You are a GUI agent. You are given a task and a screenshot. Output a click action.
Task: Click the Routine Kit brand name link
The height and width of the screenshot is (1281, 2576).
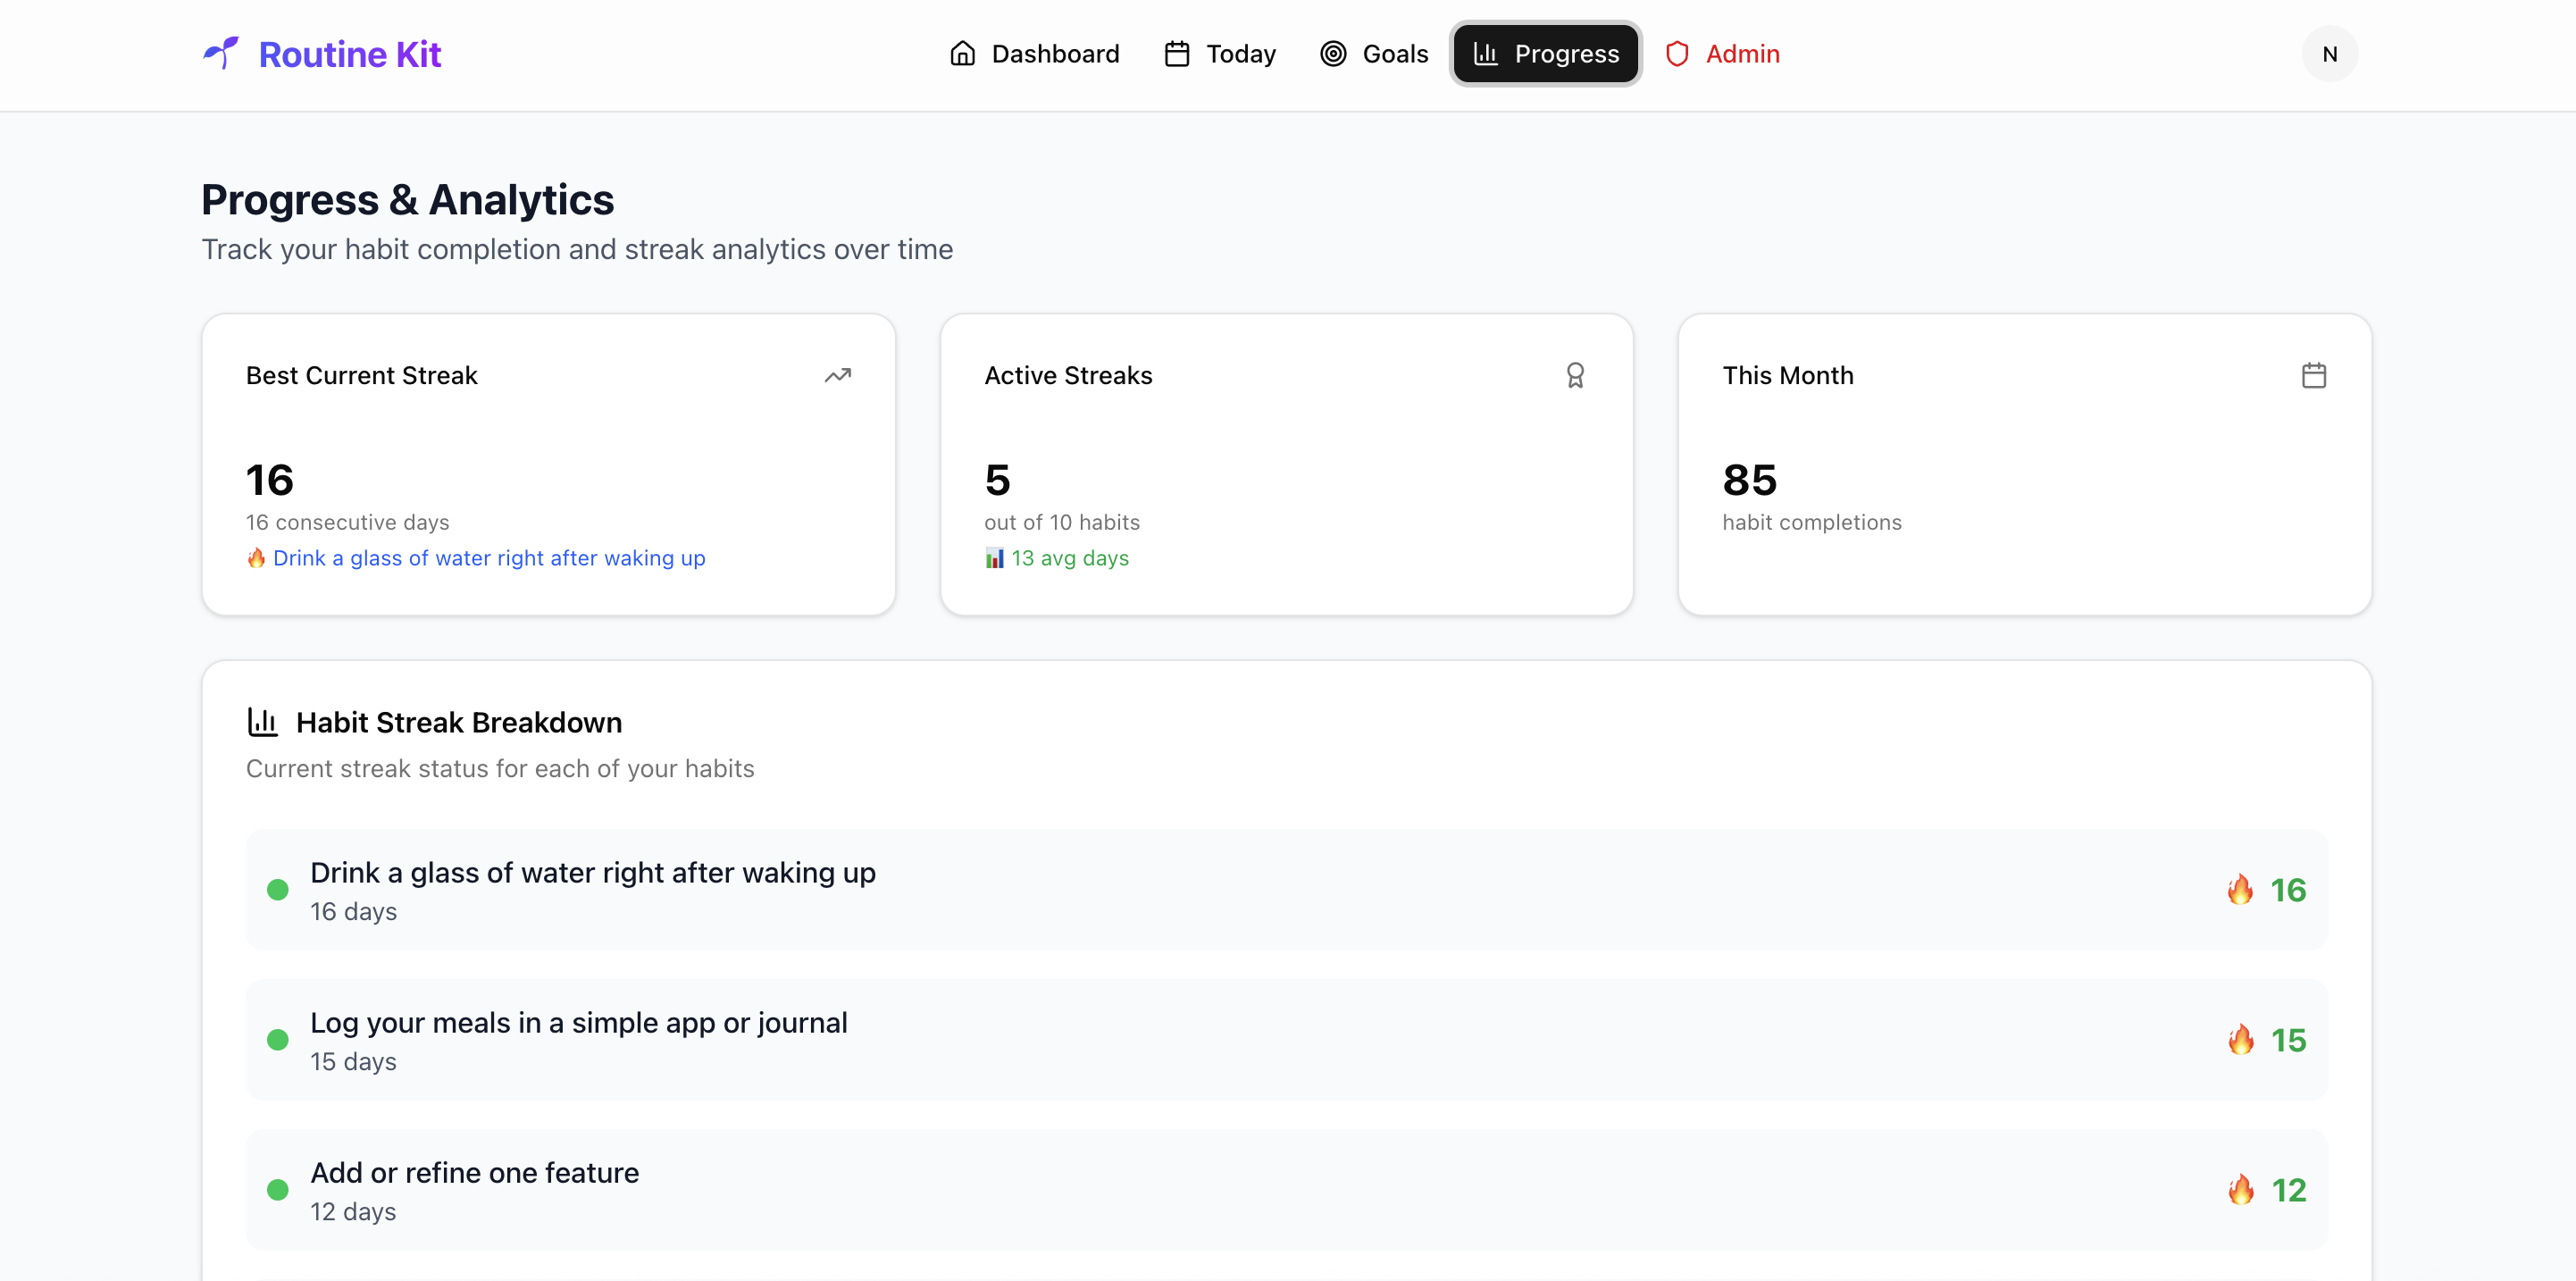tap(349, 54)
